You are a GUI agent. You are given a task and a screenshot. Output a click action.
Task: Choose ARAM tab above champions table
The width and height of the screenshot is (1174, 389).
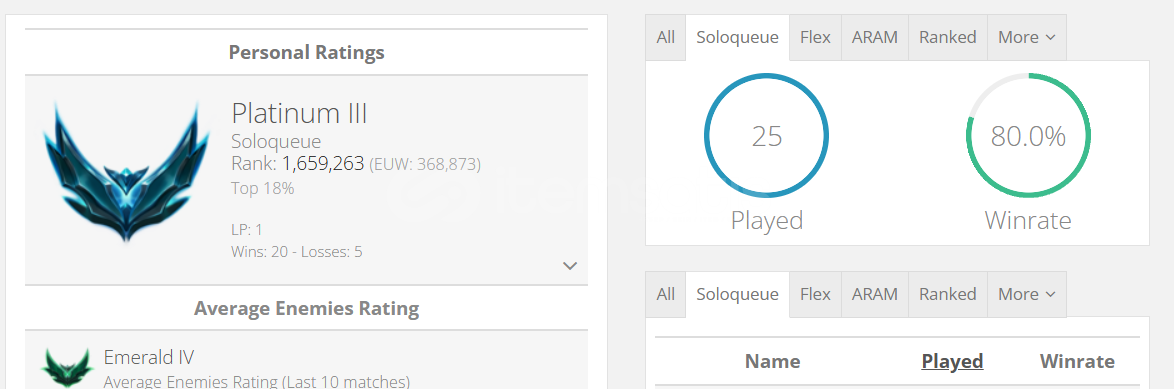pos(875,294)
